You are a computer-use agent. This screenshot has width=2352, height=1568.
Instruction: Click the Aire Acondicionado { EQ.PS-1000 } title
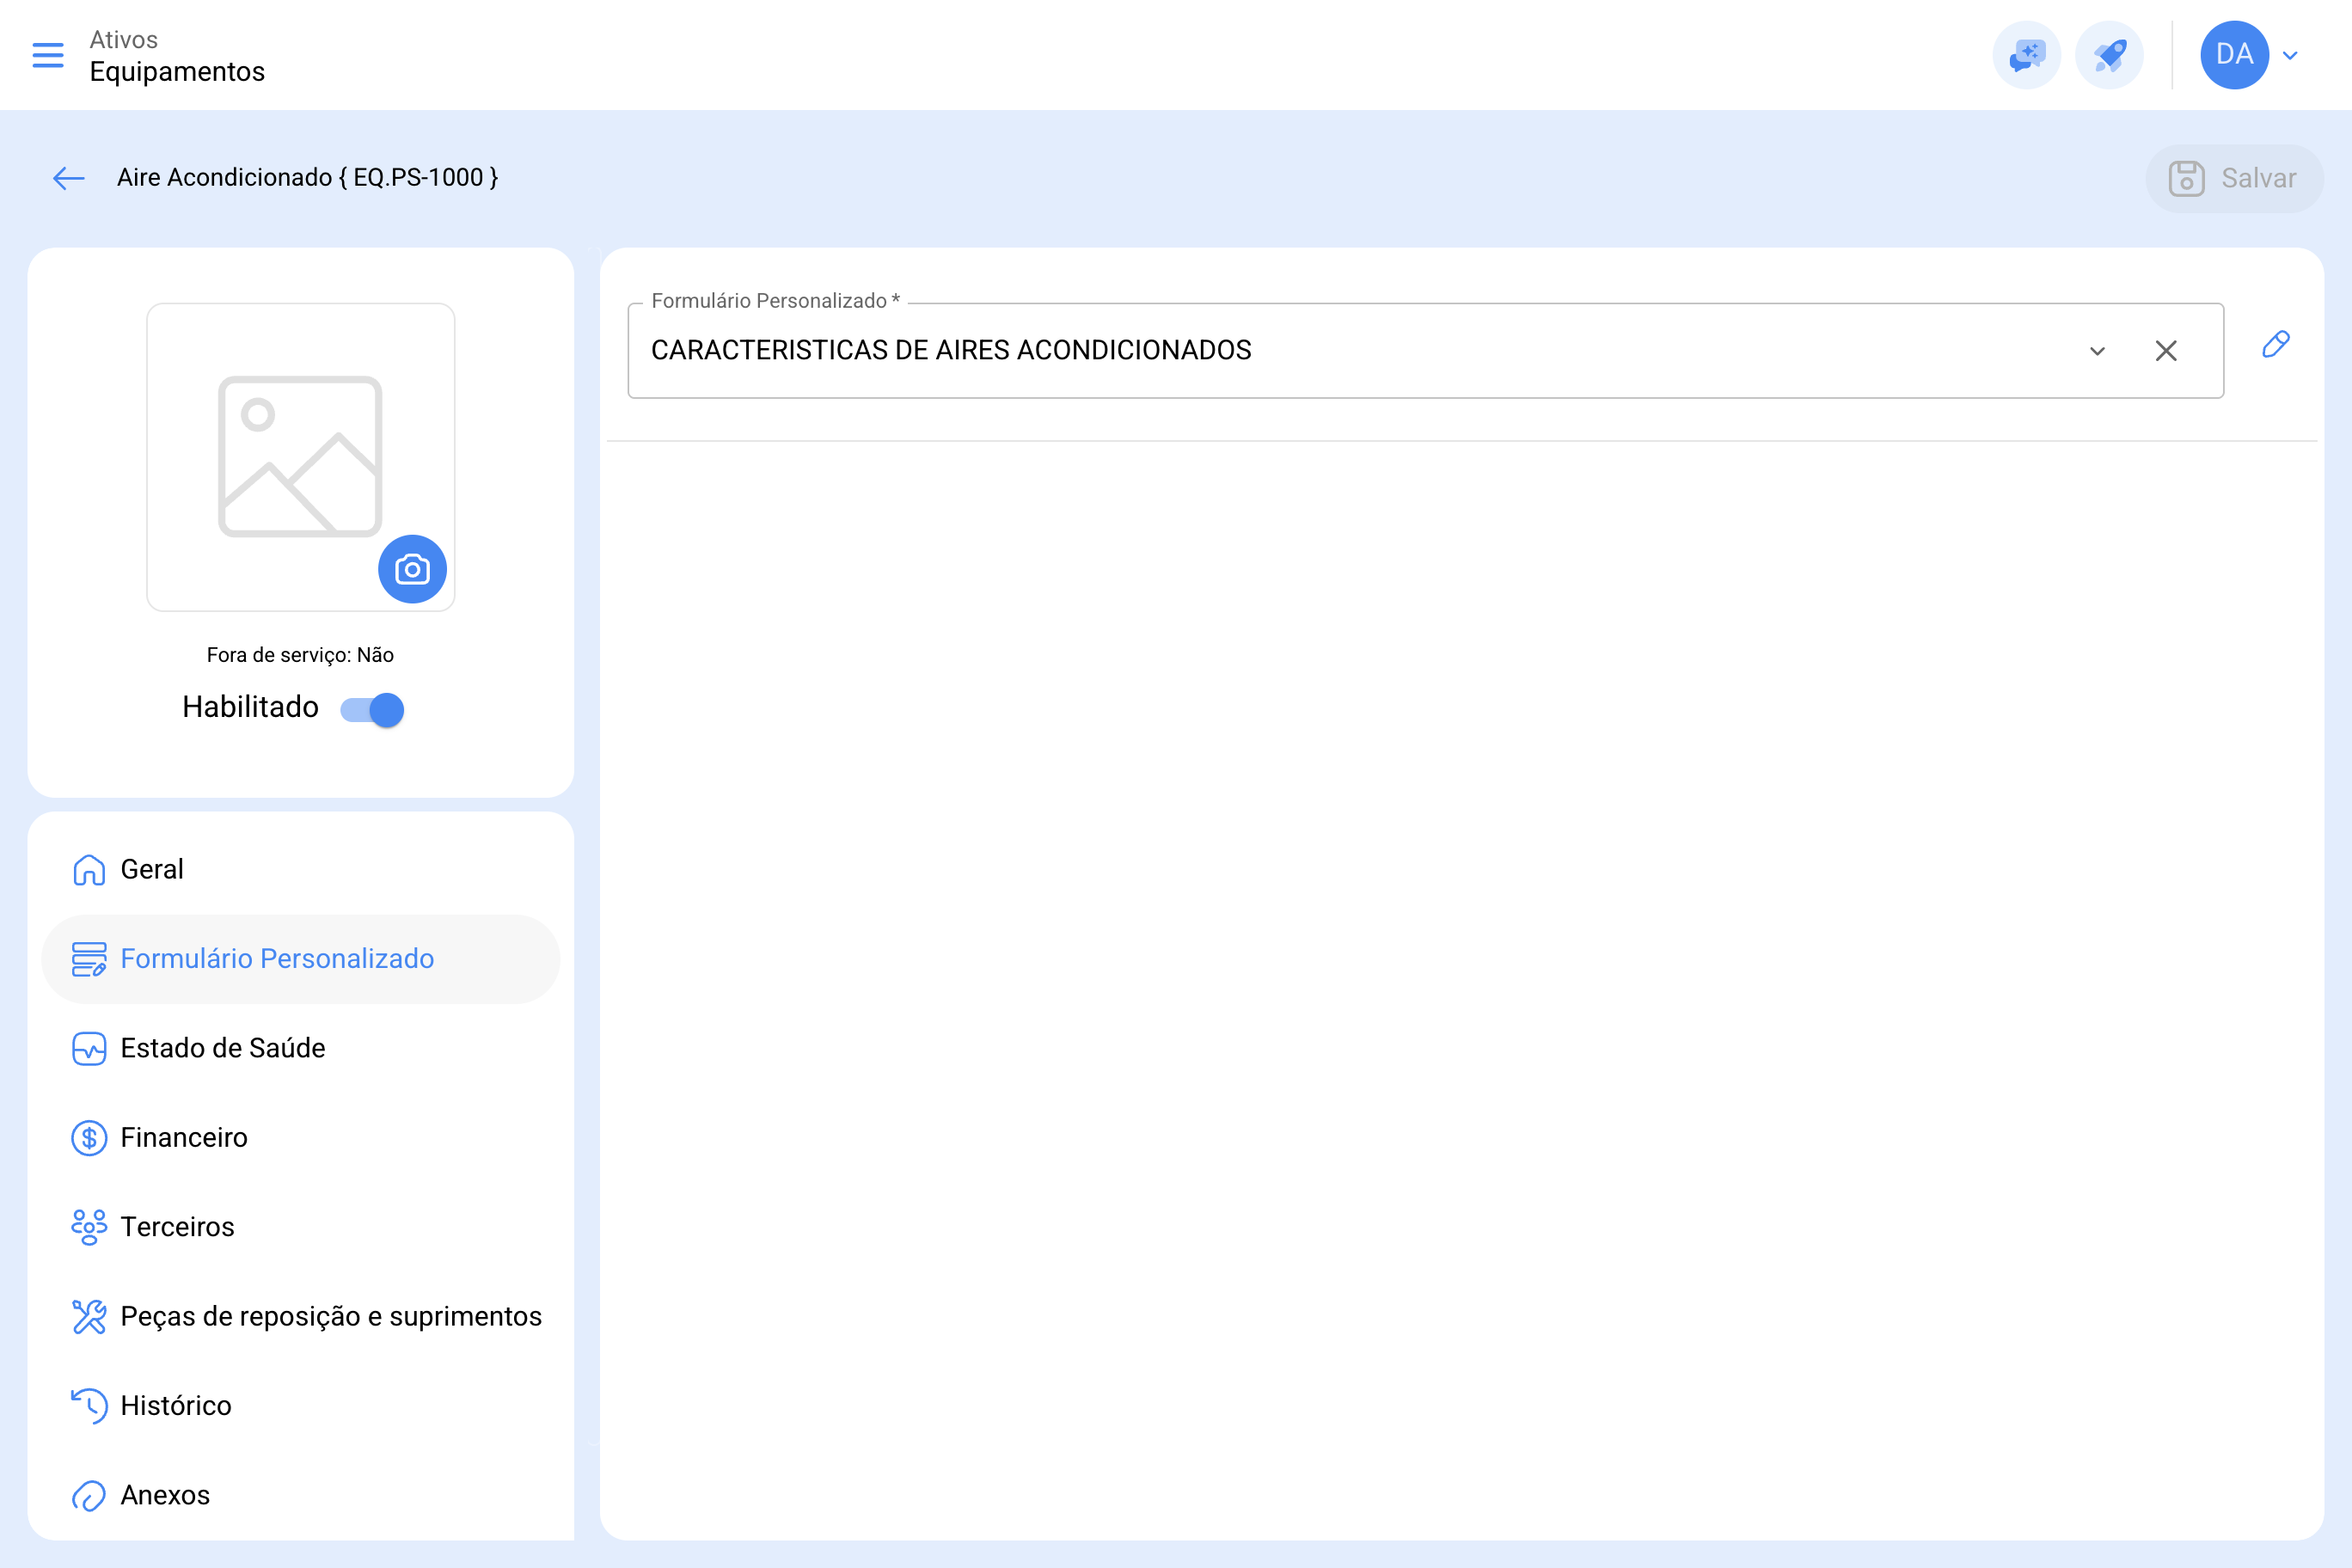tap(307, 177)
